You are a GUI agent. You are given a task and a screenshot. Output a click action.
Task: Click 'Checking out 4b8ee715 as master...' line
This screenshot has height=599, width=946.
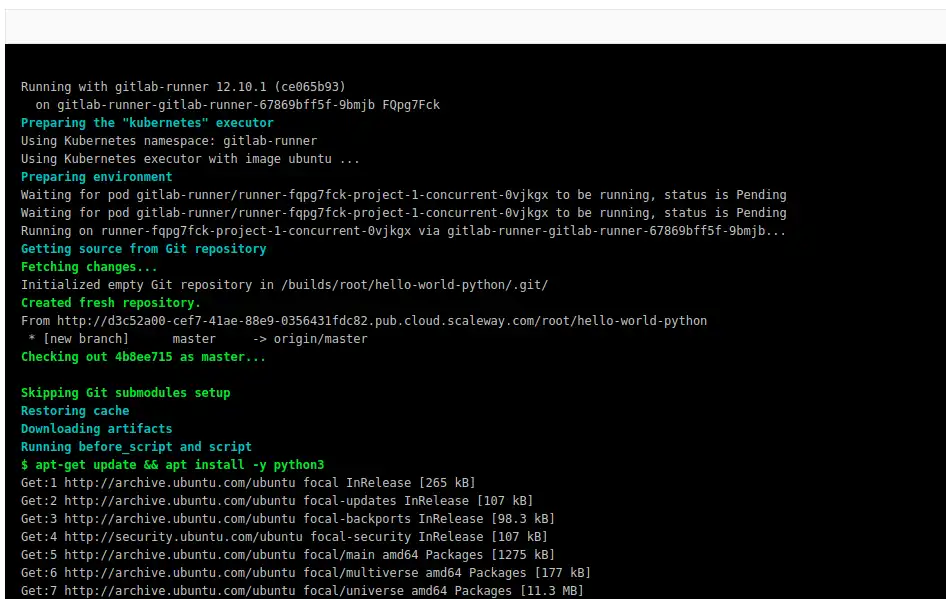[x=143, y=357]
